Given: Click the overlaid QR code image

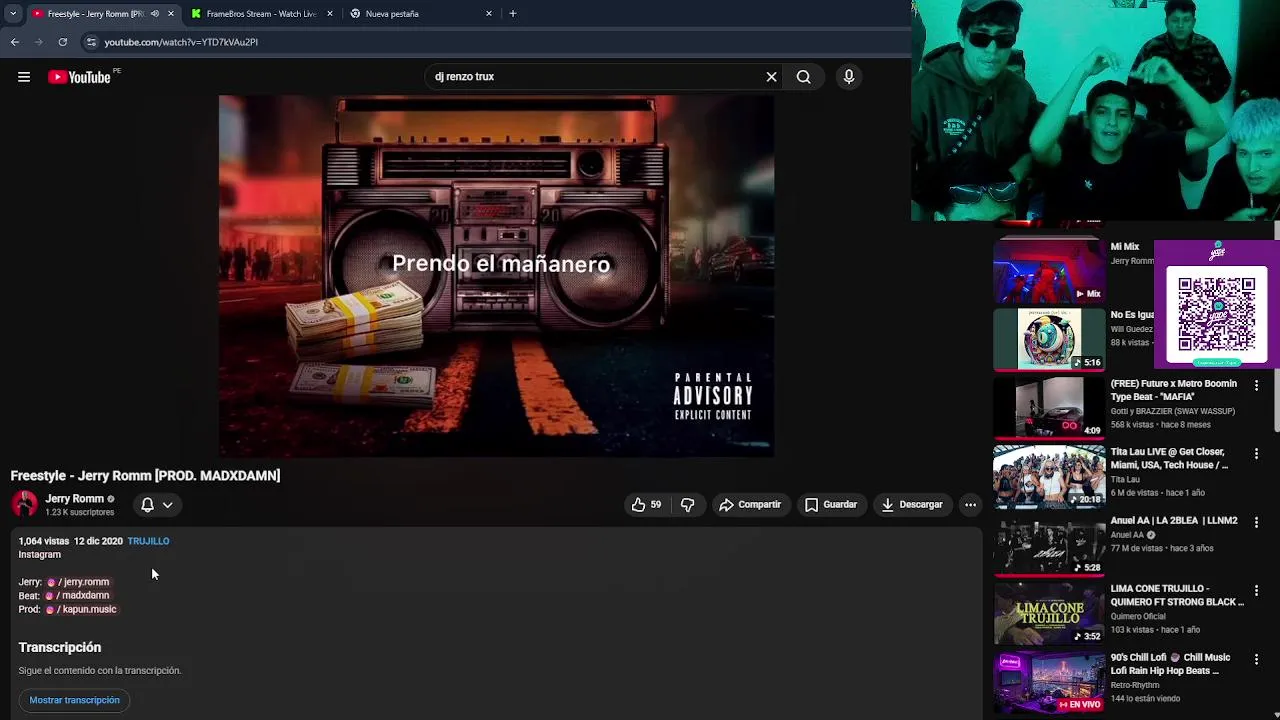Looking at the screenshot, I should (1216, 314).
